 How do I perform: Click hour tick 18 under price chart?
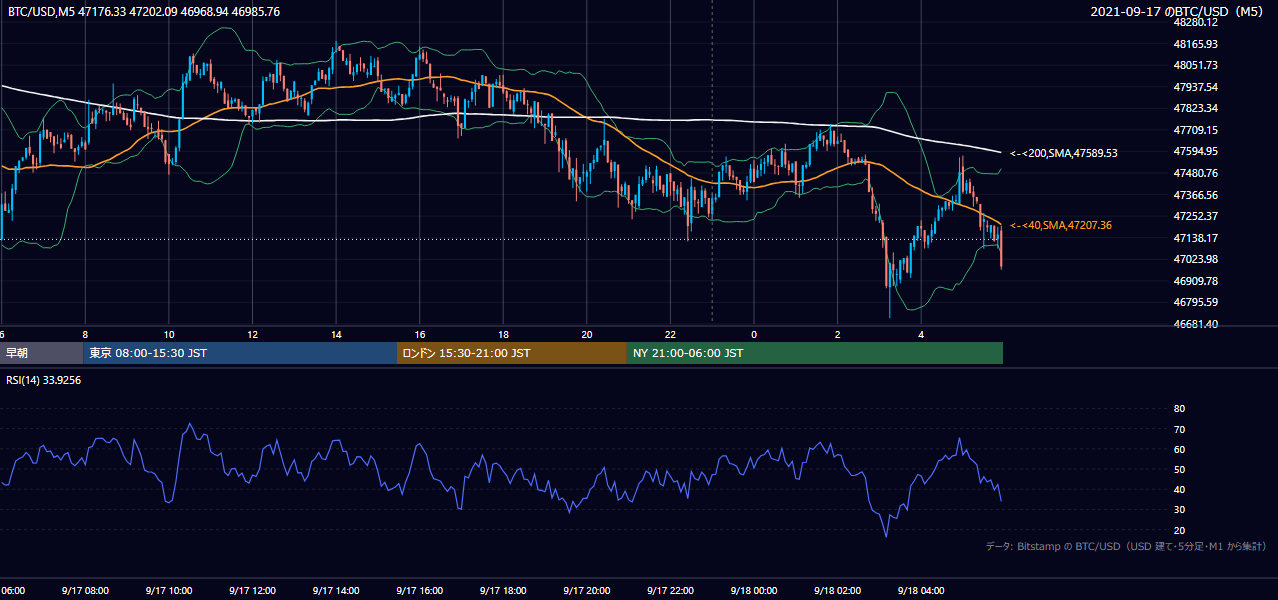point(503,334)
